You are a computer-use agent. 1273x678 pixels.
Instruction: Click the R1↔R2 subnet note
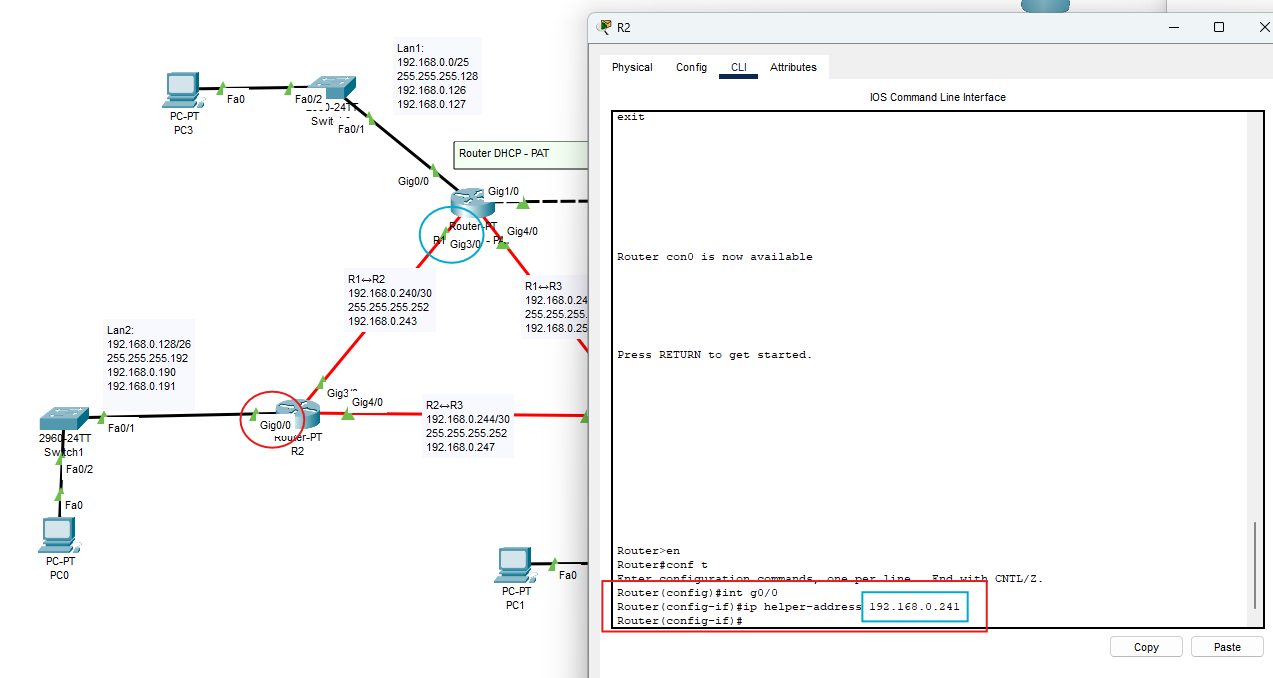point(388,301)
